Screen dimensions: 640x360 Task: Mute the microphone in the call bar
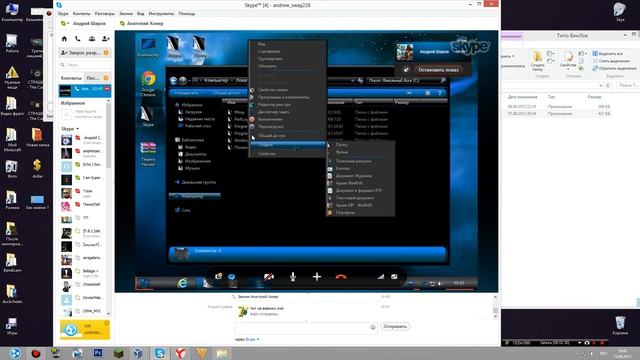pyautogui.click(x=293, y=277)
